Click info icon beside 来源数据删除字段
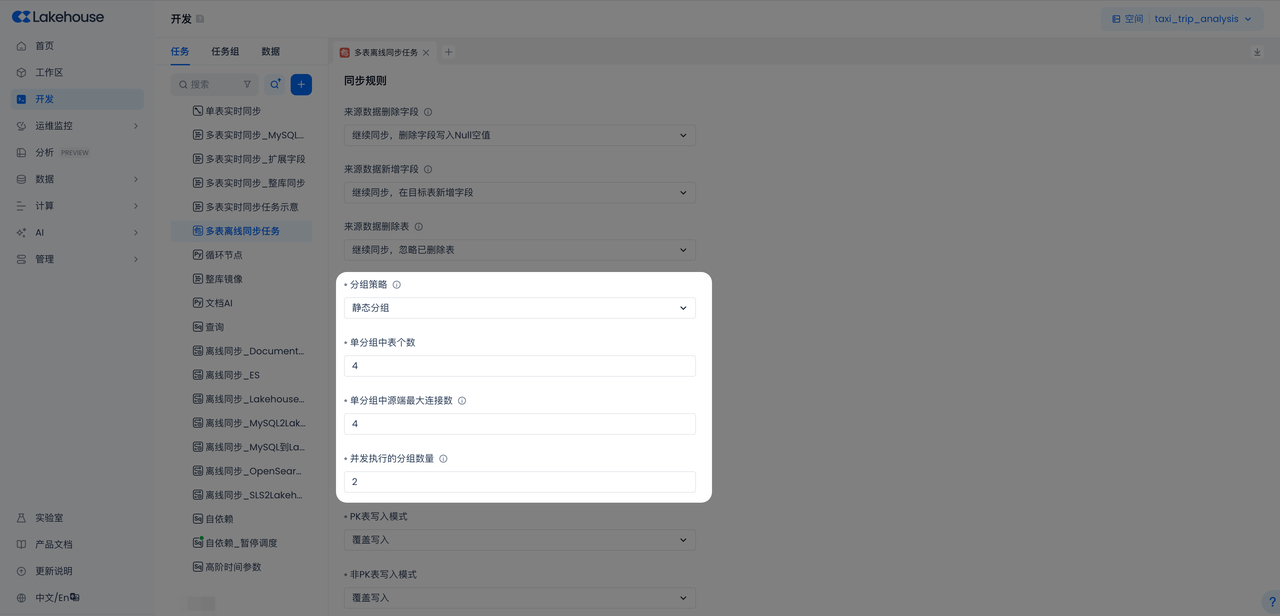1280x616 pixels. click(428, 113)
